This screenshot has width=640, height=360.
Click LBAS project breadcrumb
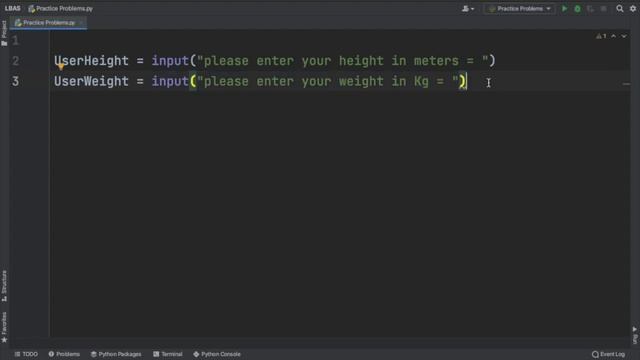click(x=13, y=8)
